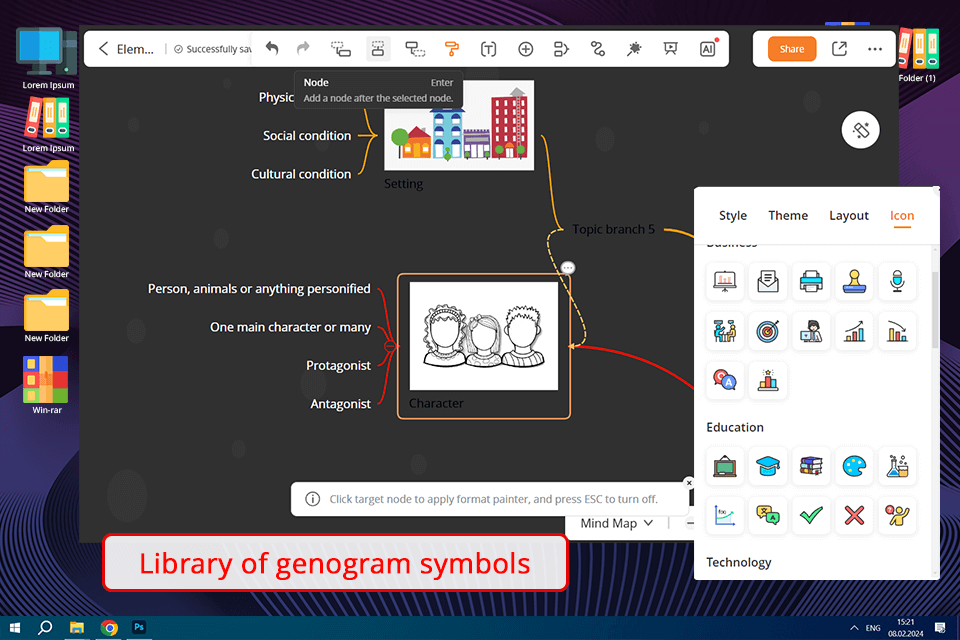Switch to the Style tab
The image size is (960, 640).
click(x=732, y=216)
